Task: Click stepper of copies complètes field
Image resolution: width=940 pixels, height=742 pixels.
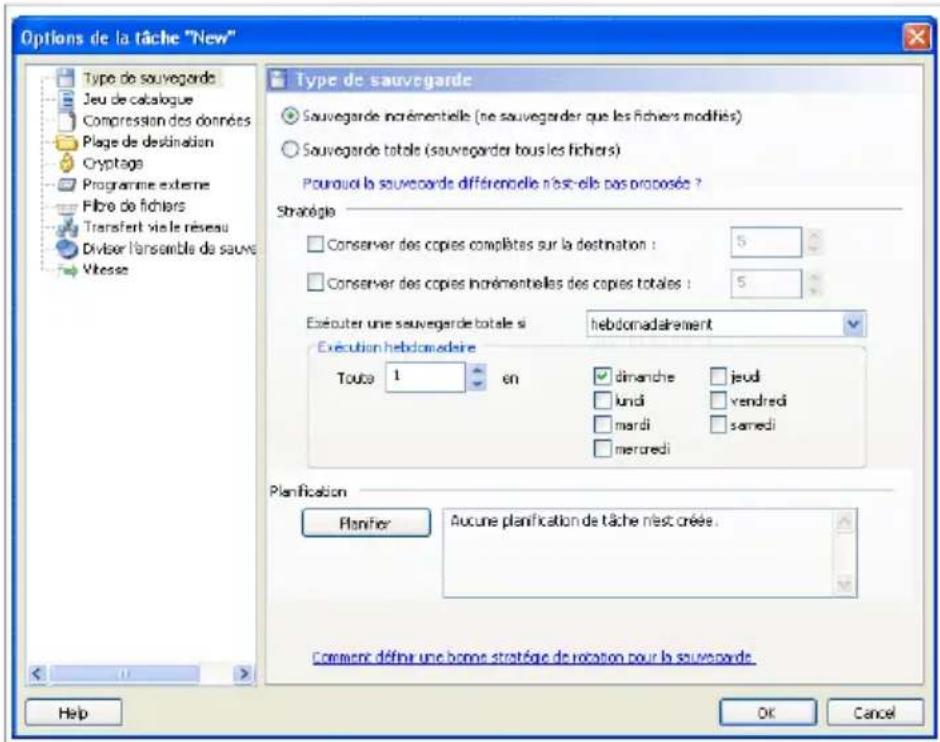Action: coord(814,242)
